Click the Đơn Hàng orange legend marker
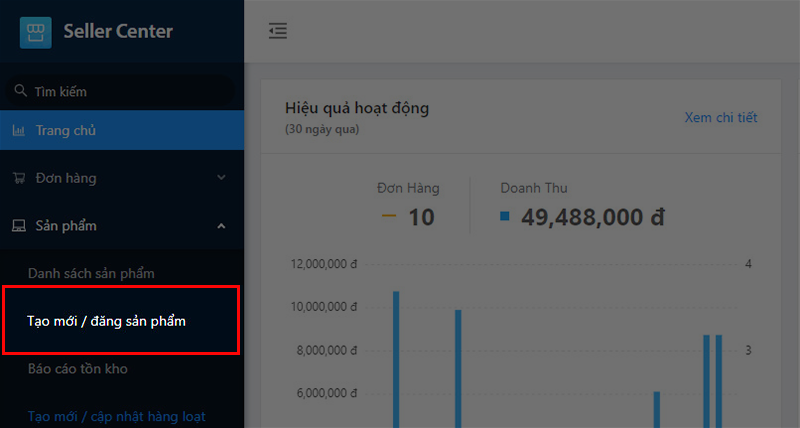 click(389, 216)
